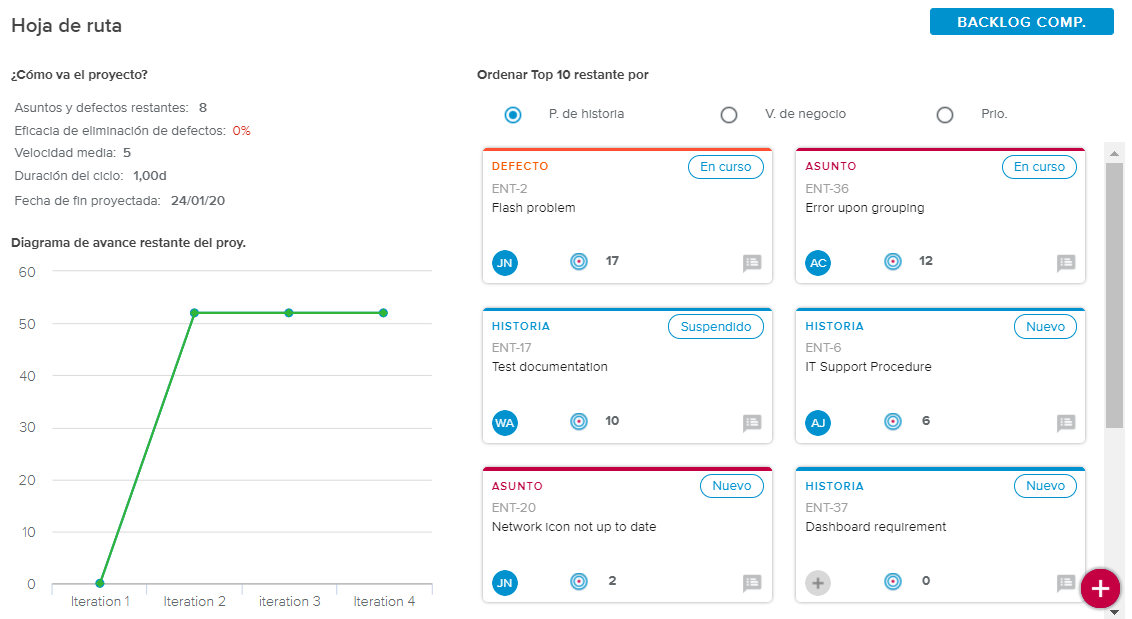
Task: Select the Prio. radio button
Action: pos(945,115)
